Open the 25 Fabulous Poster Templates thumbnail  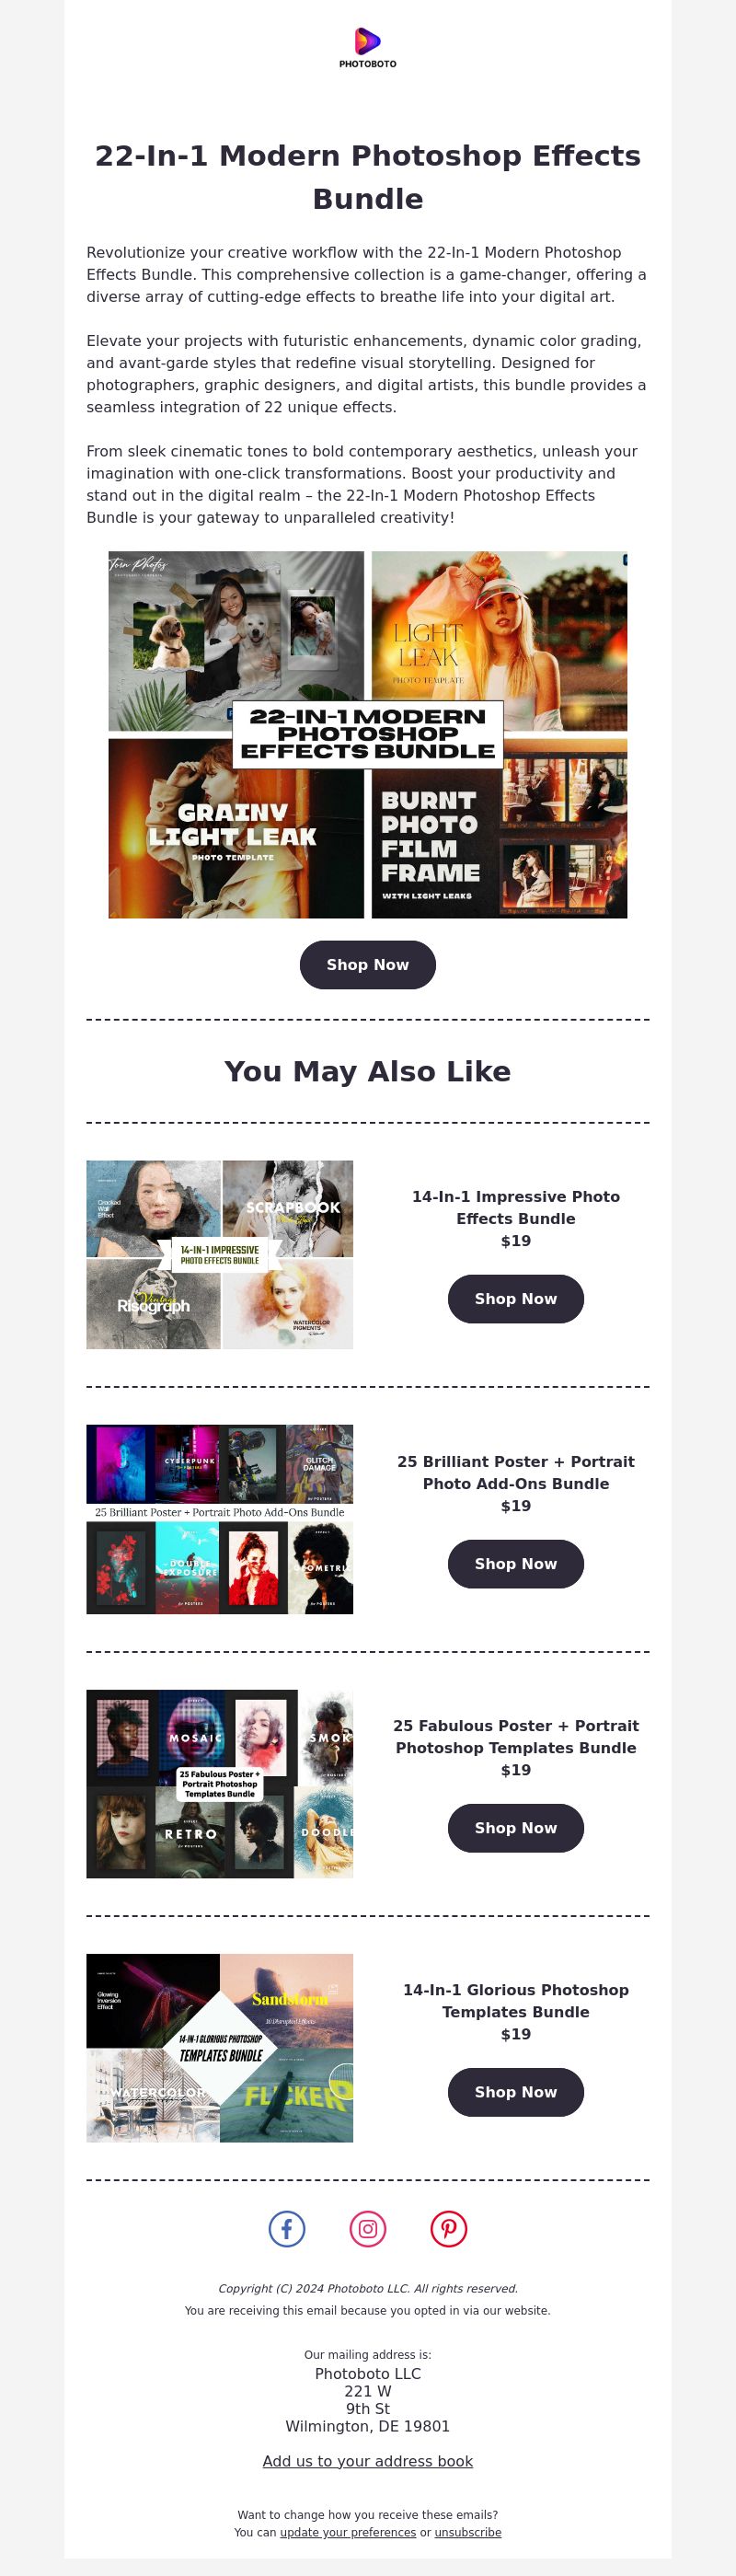point(220,1784)
